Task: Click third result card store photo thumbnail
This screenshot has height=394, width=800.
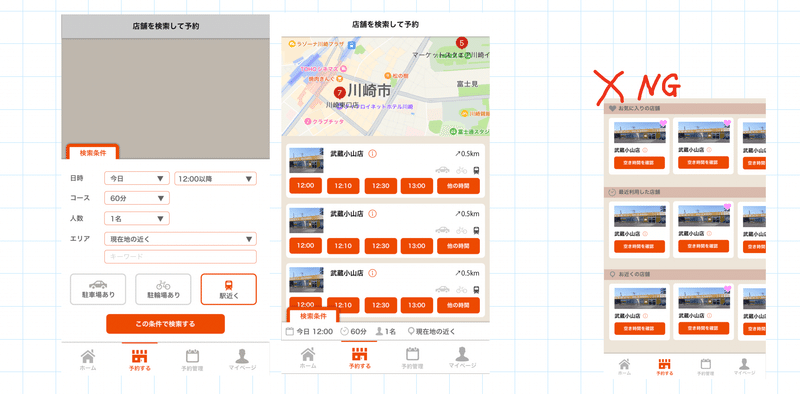Action: click(x=306, y=280)
